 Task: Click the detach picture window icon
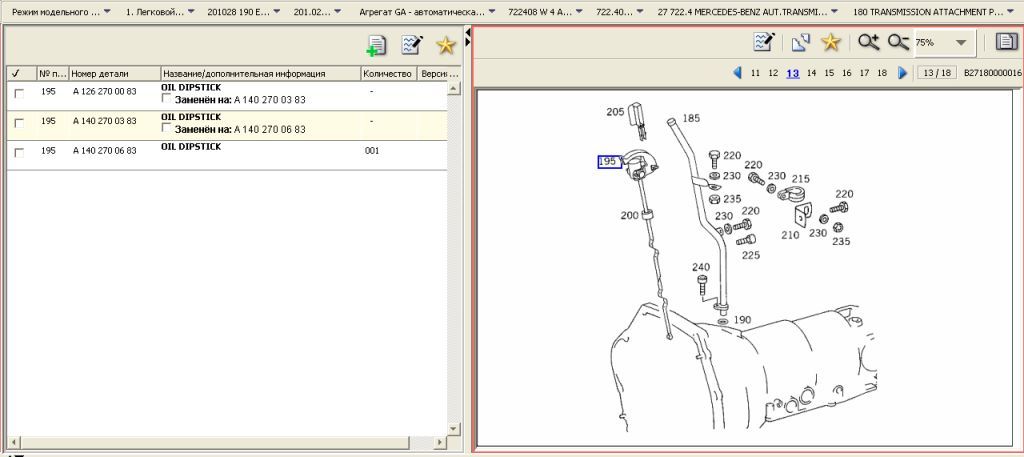tap(799, 42)
